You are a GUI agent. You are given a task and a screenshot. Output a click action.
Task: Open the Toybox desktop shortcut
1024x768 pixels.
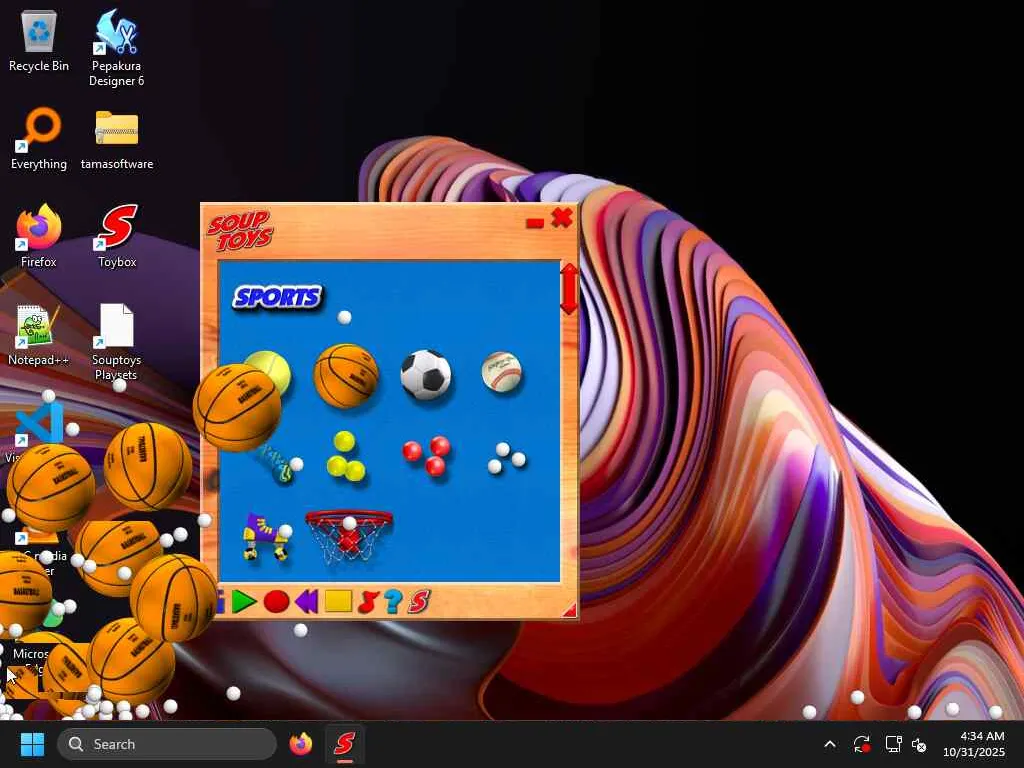point(117,236)
